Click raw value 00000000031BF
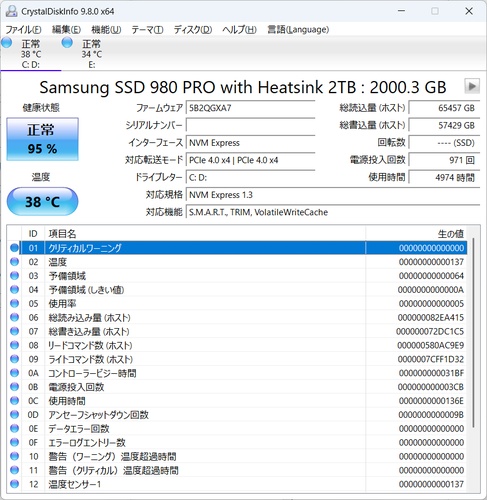 (x=431, y=373)
